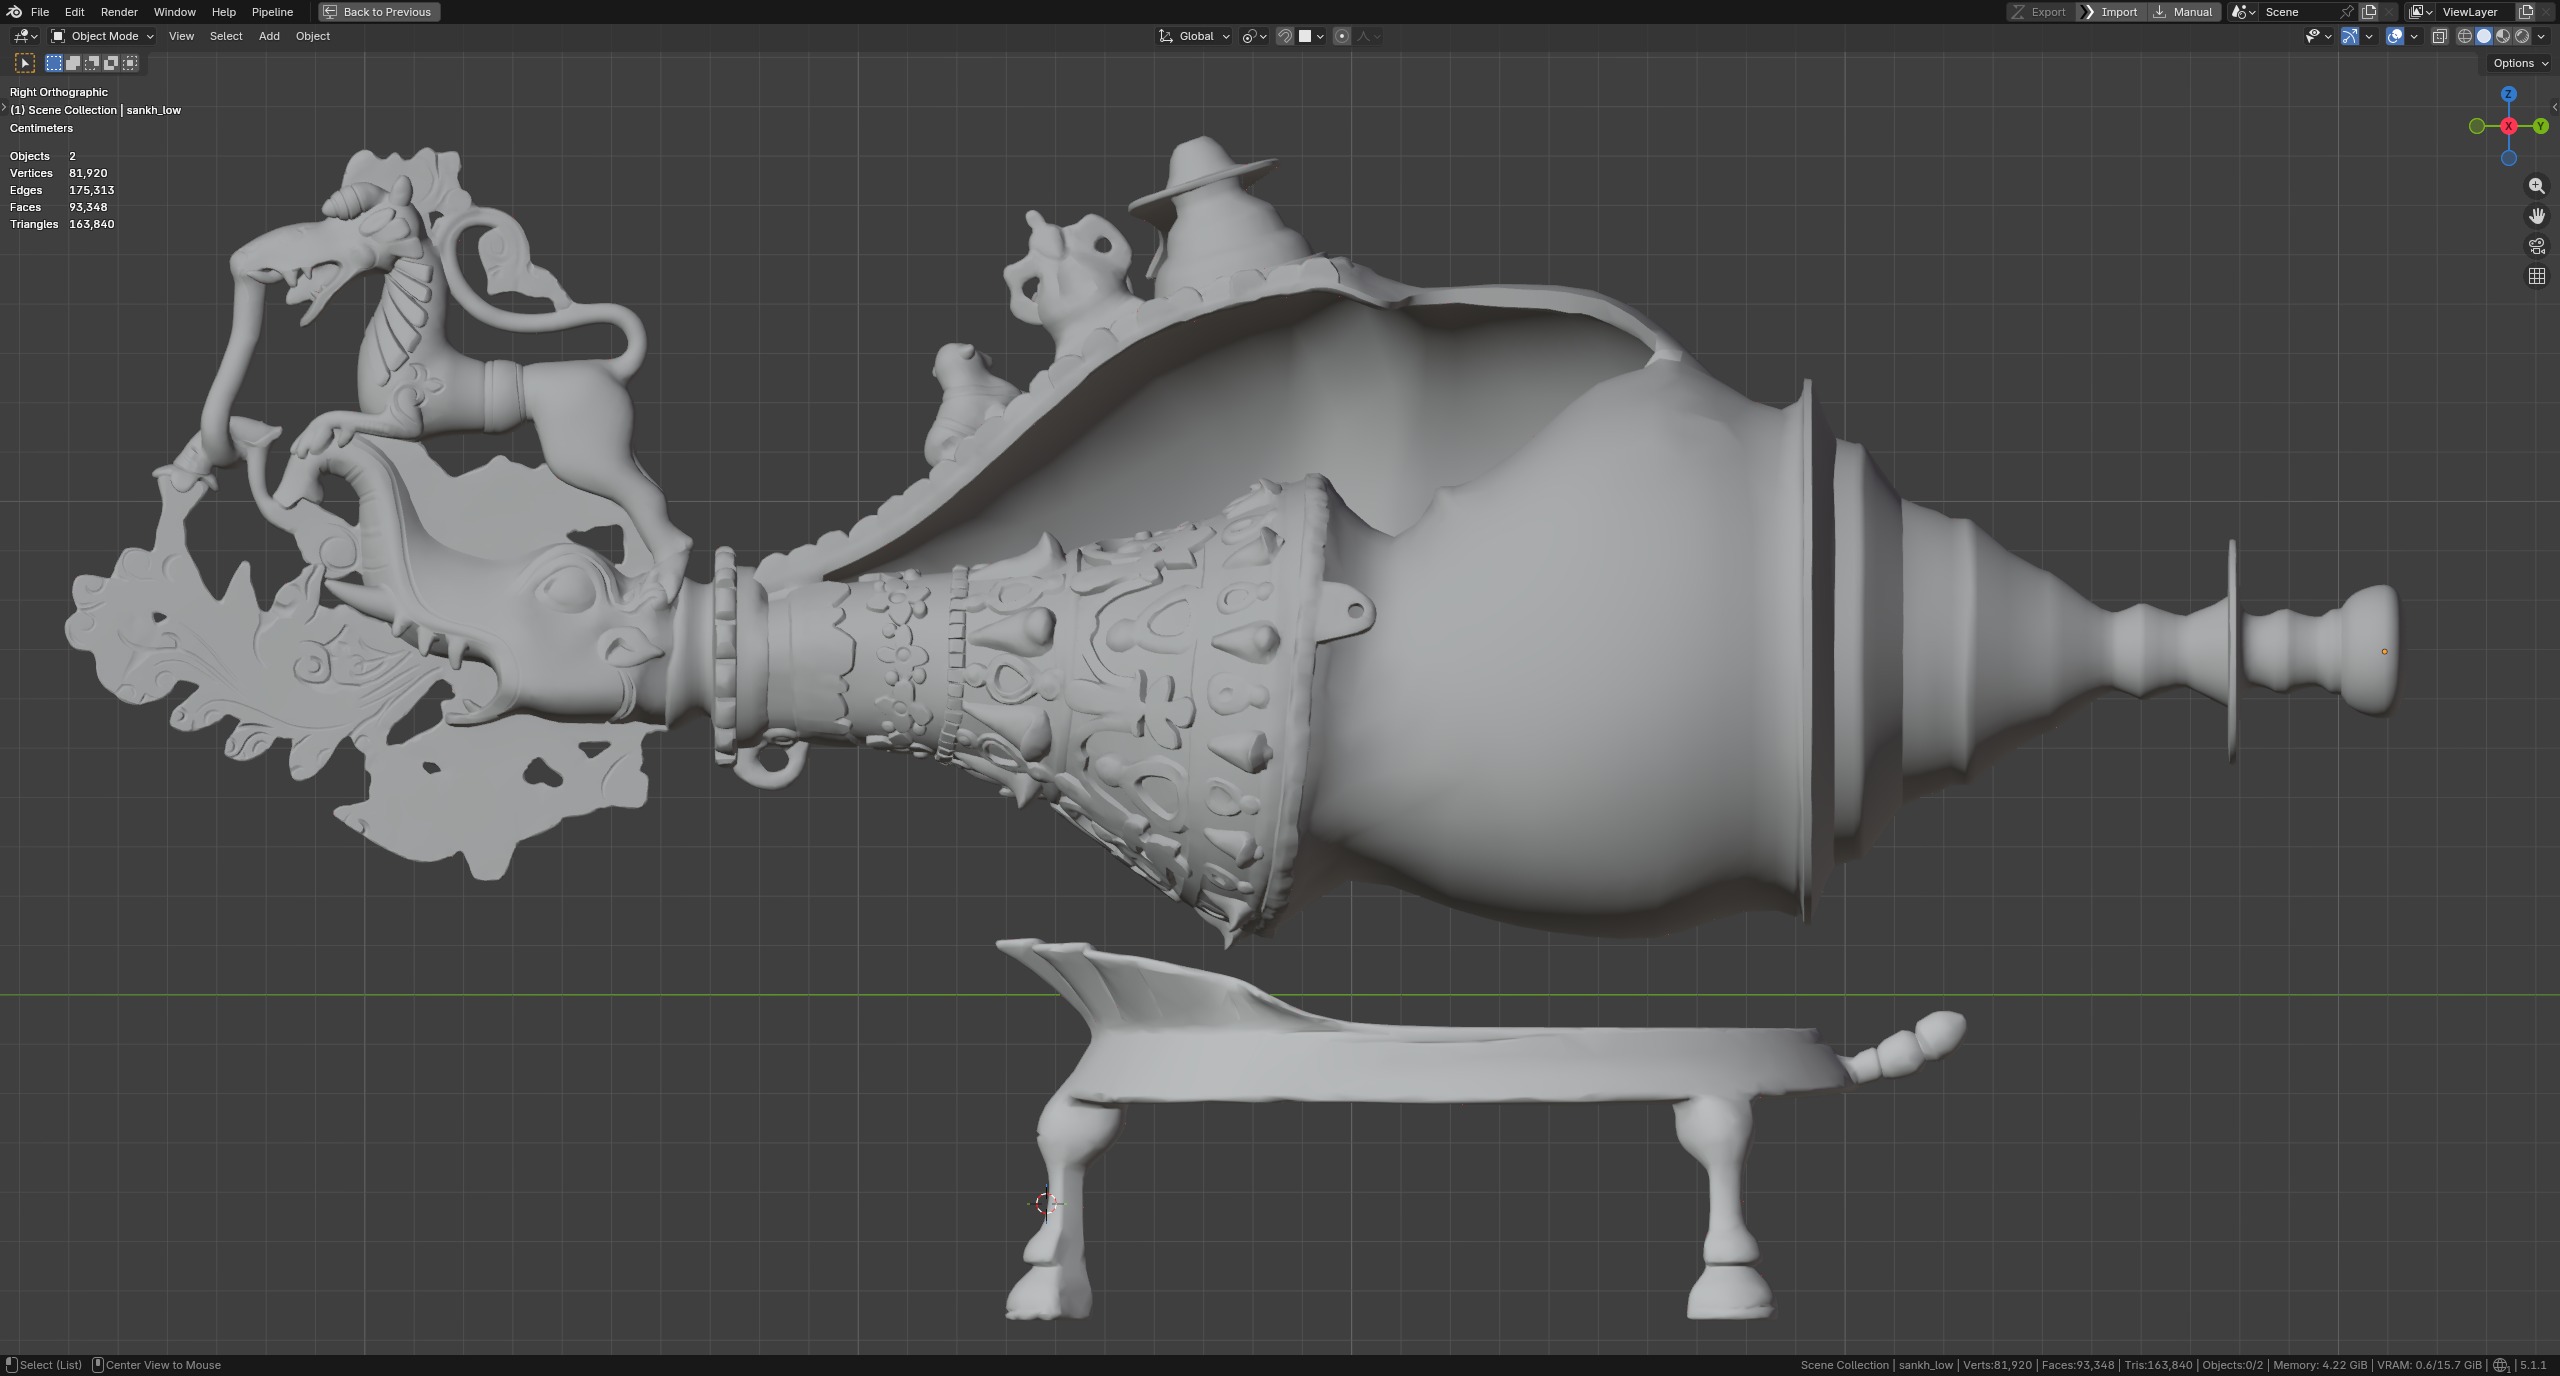Click the Back to Previous button
2560x1376 pixels.
point(379,12)
